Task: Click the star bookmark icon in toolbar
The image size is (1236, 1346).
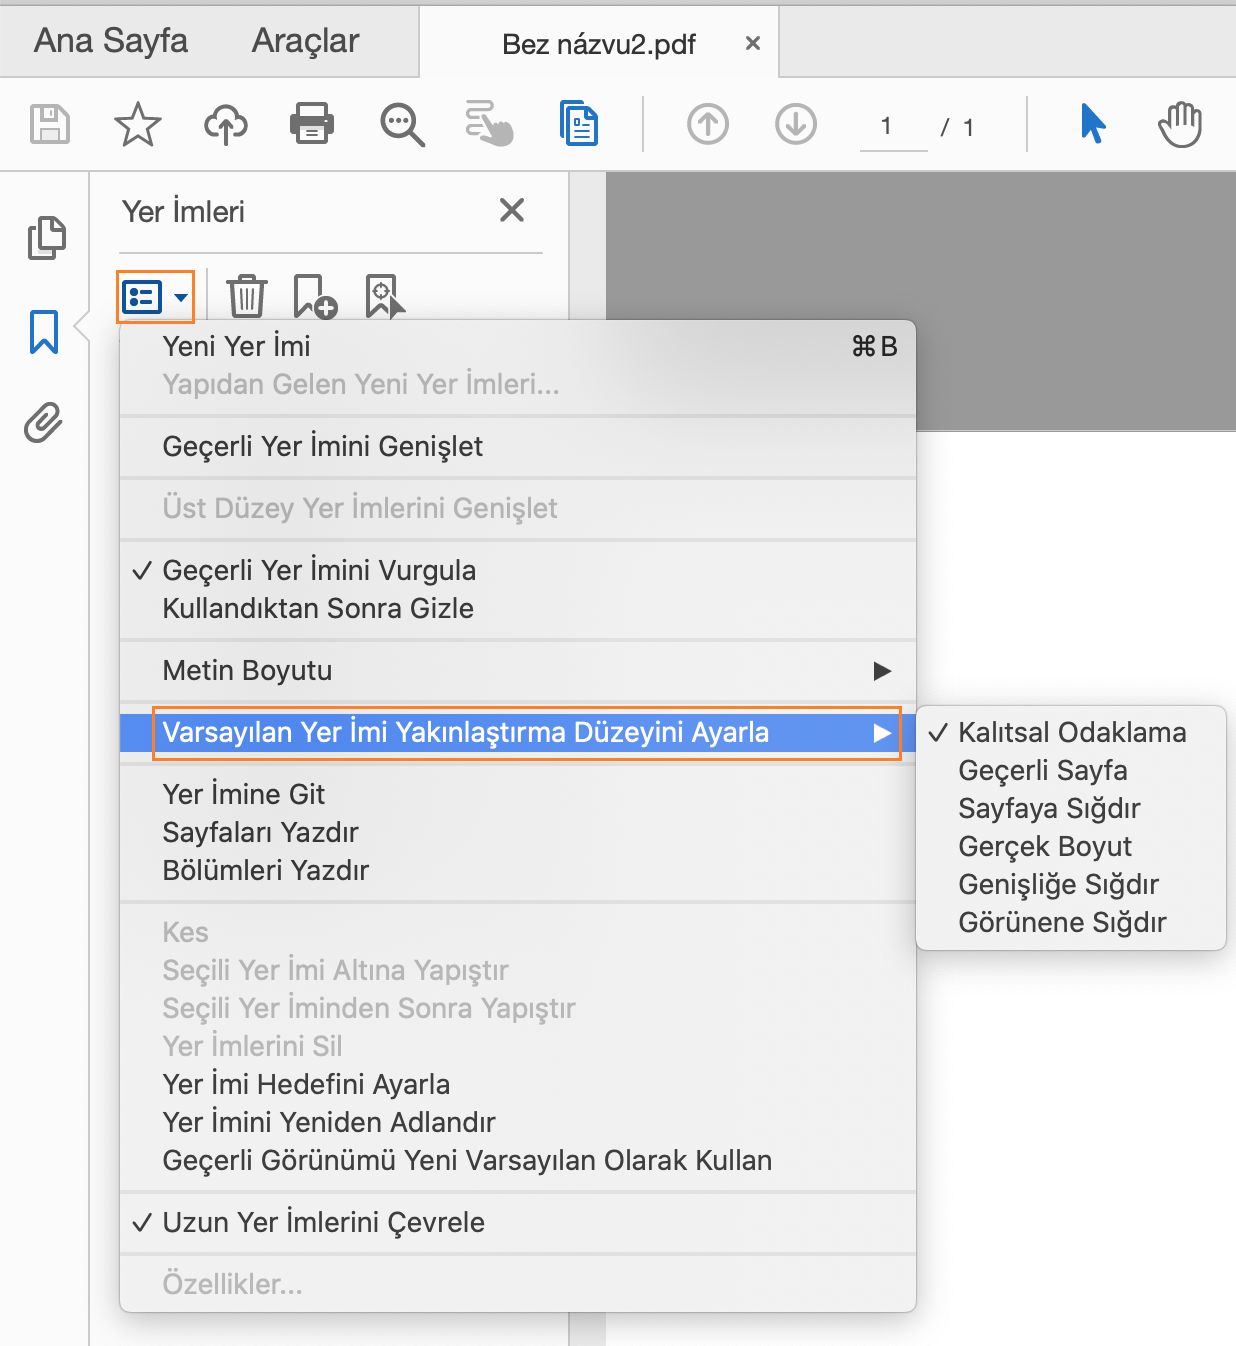Action: click(137, 125)
